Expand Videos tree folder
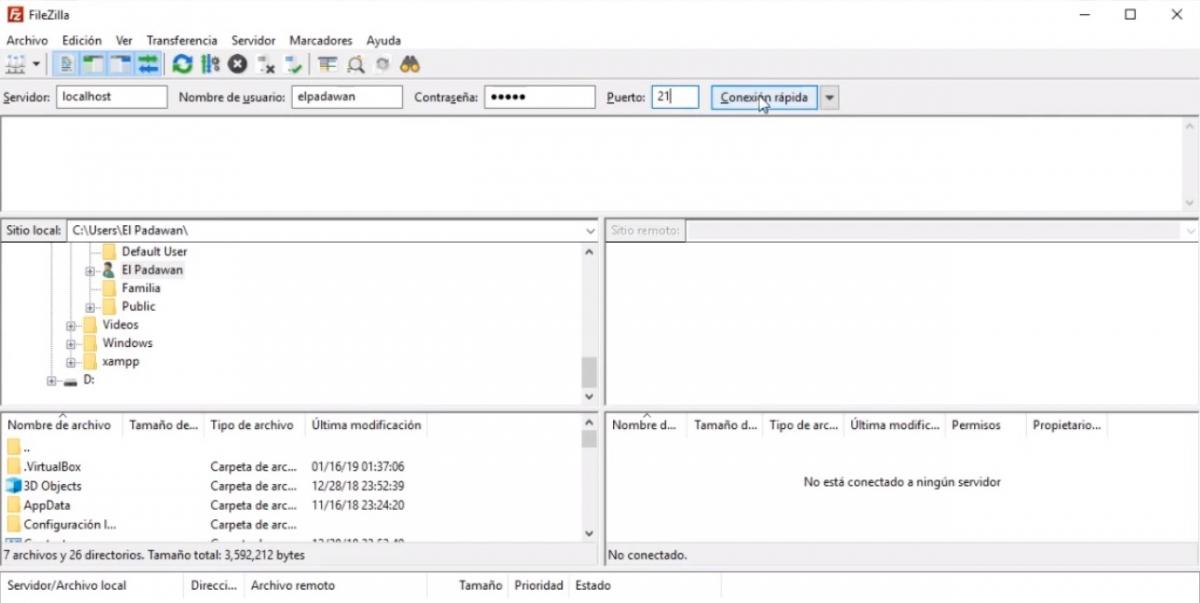The height and width of the screenshot is (603, 1200). click(71, 325)
